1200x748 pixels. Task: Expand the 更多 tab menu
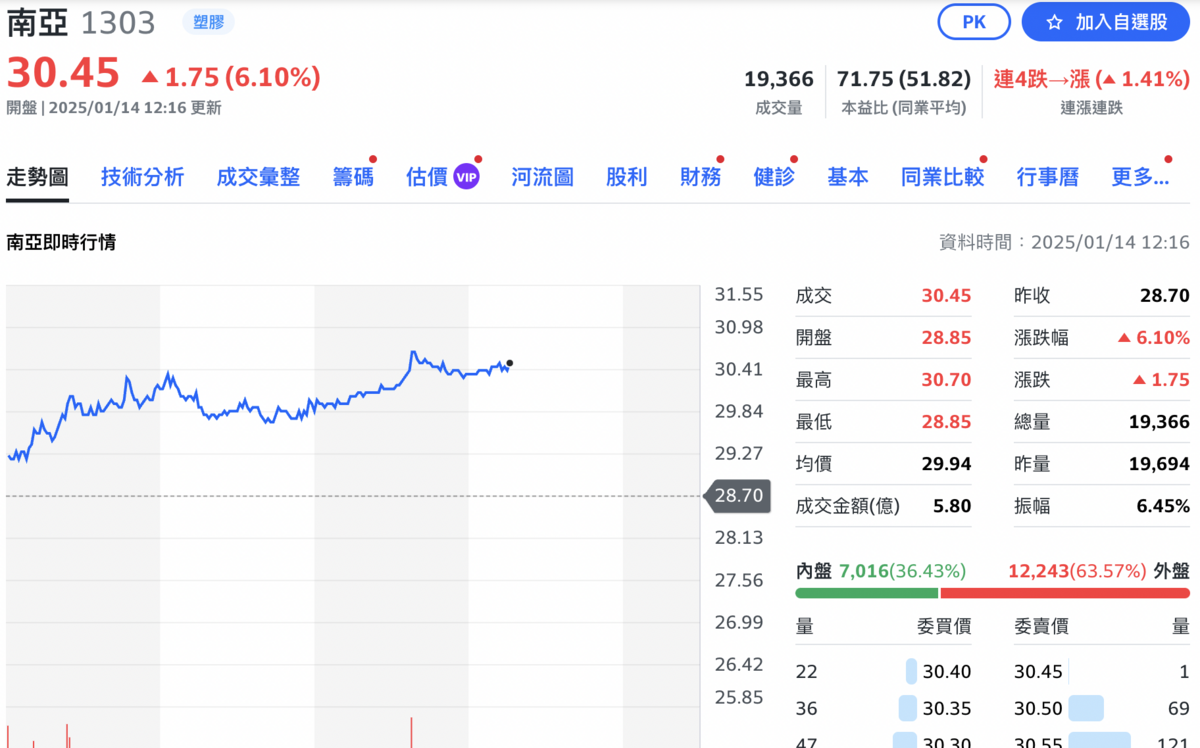coord(1139,177)
